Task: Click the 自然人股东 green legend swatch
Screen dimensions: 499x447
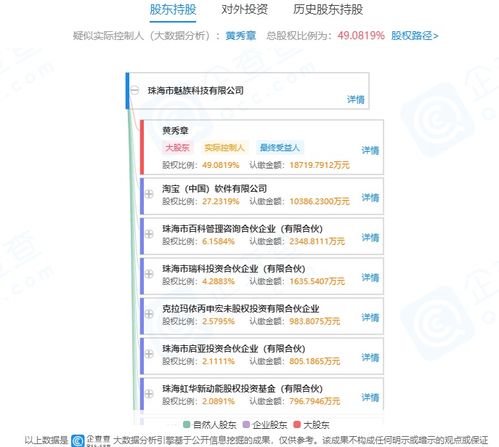Action: [187, 424]
